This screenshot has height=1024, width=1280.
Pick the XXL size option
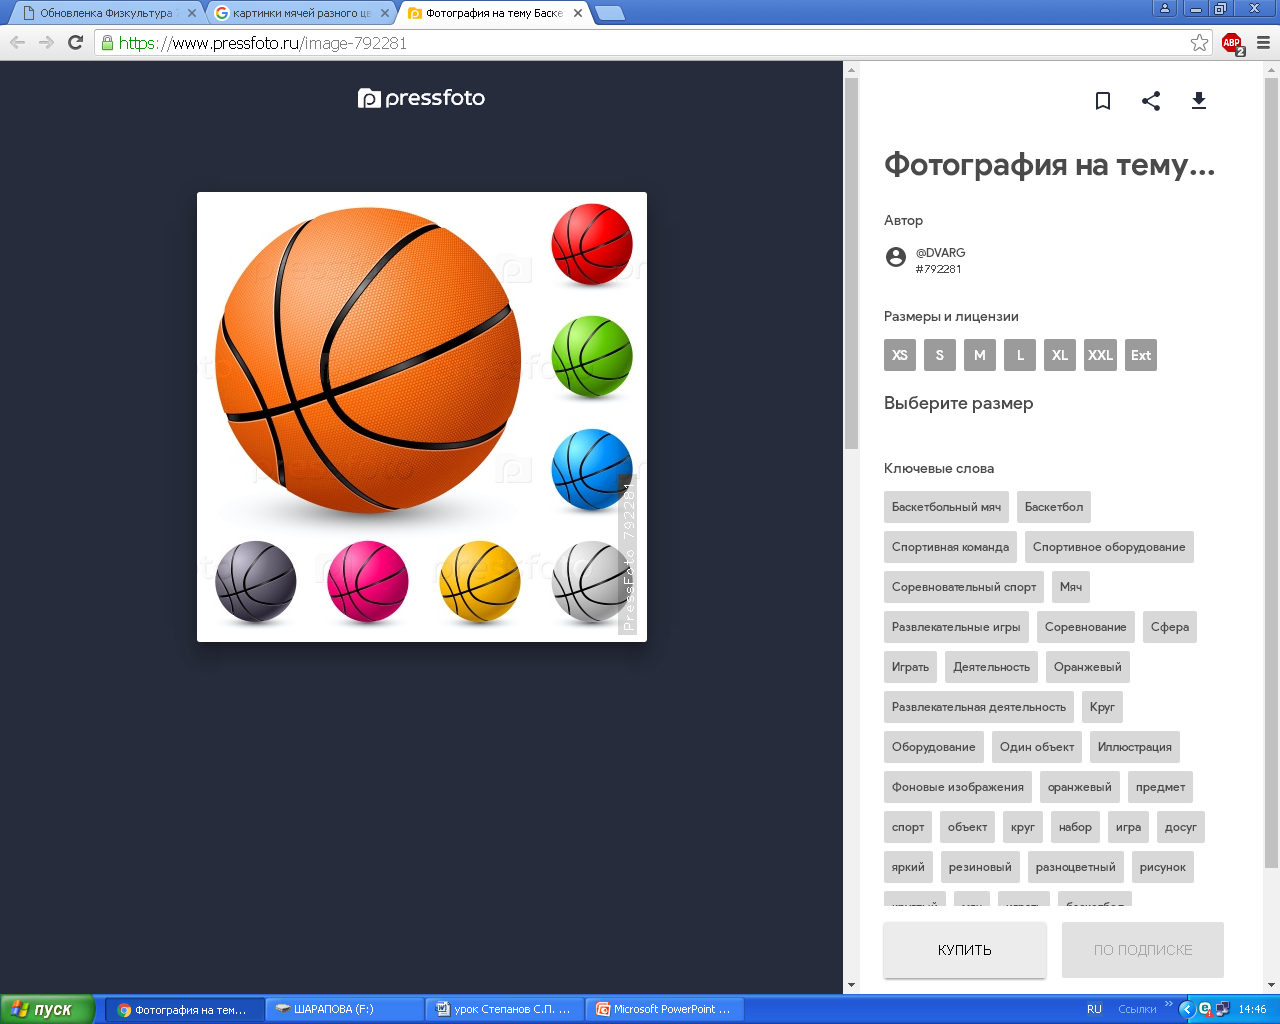(x=1100, y=355)
